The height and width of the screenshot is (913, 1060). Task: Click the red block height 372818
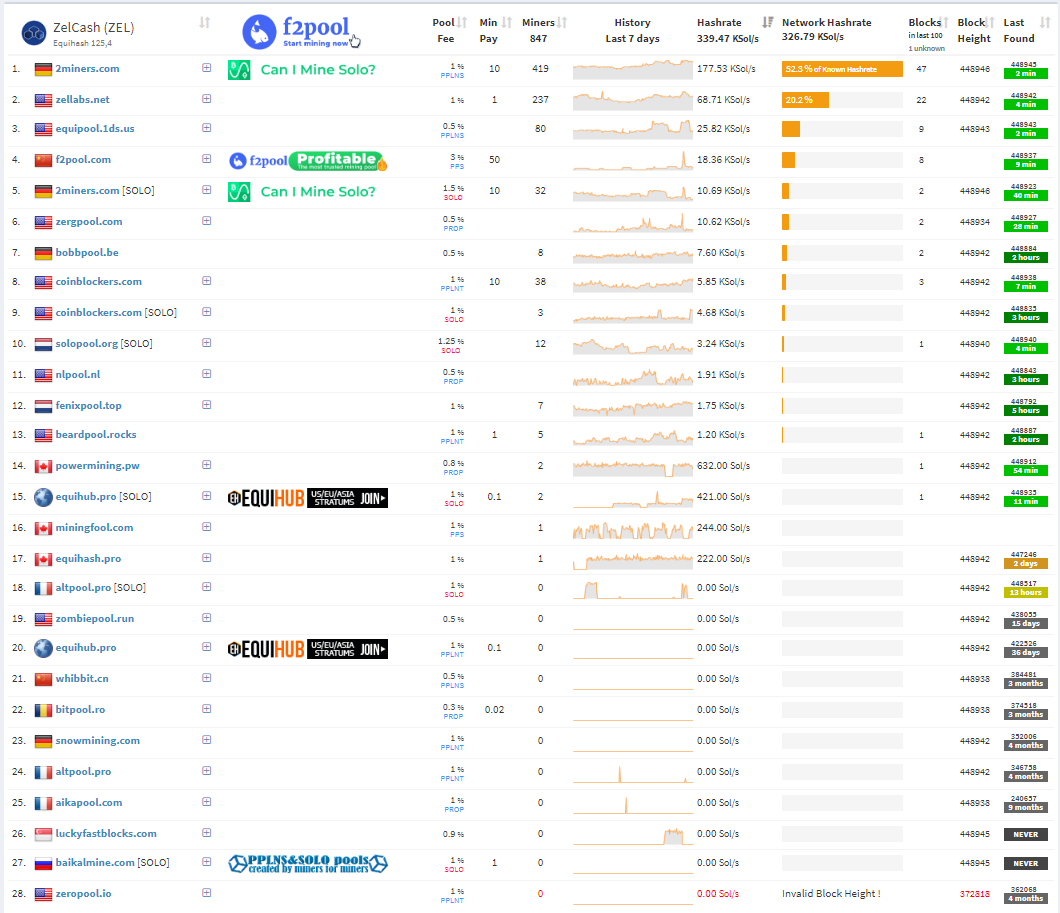(x=975, y=894)
